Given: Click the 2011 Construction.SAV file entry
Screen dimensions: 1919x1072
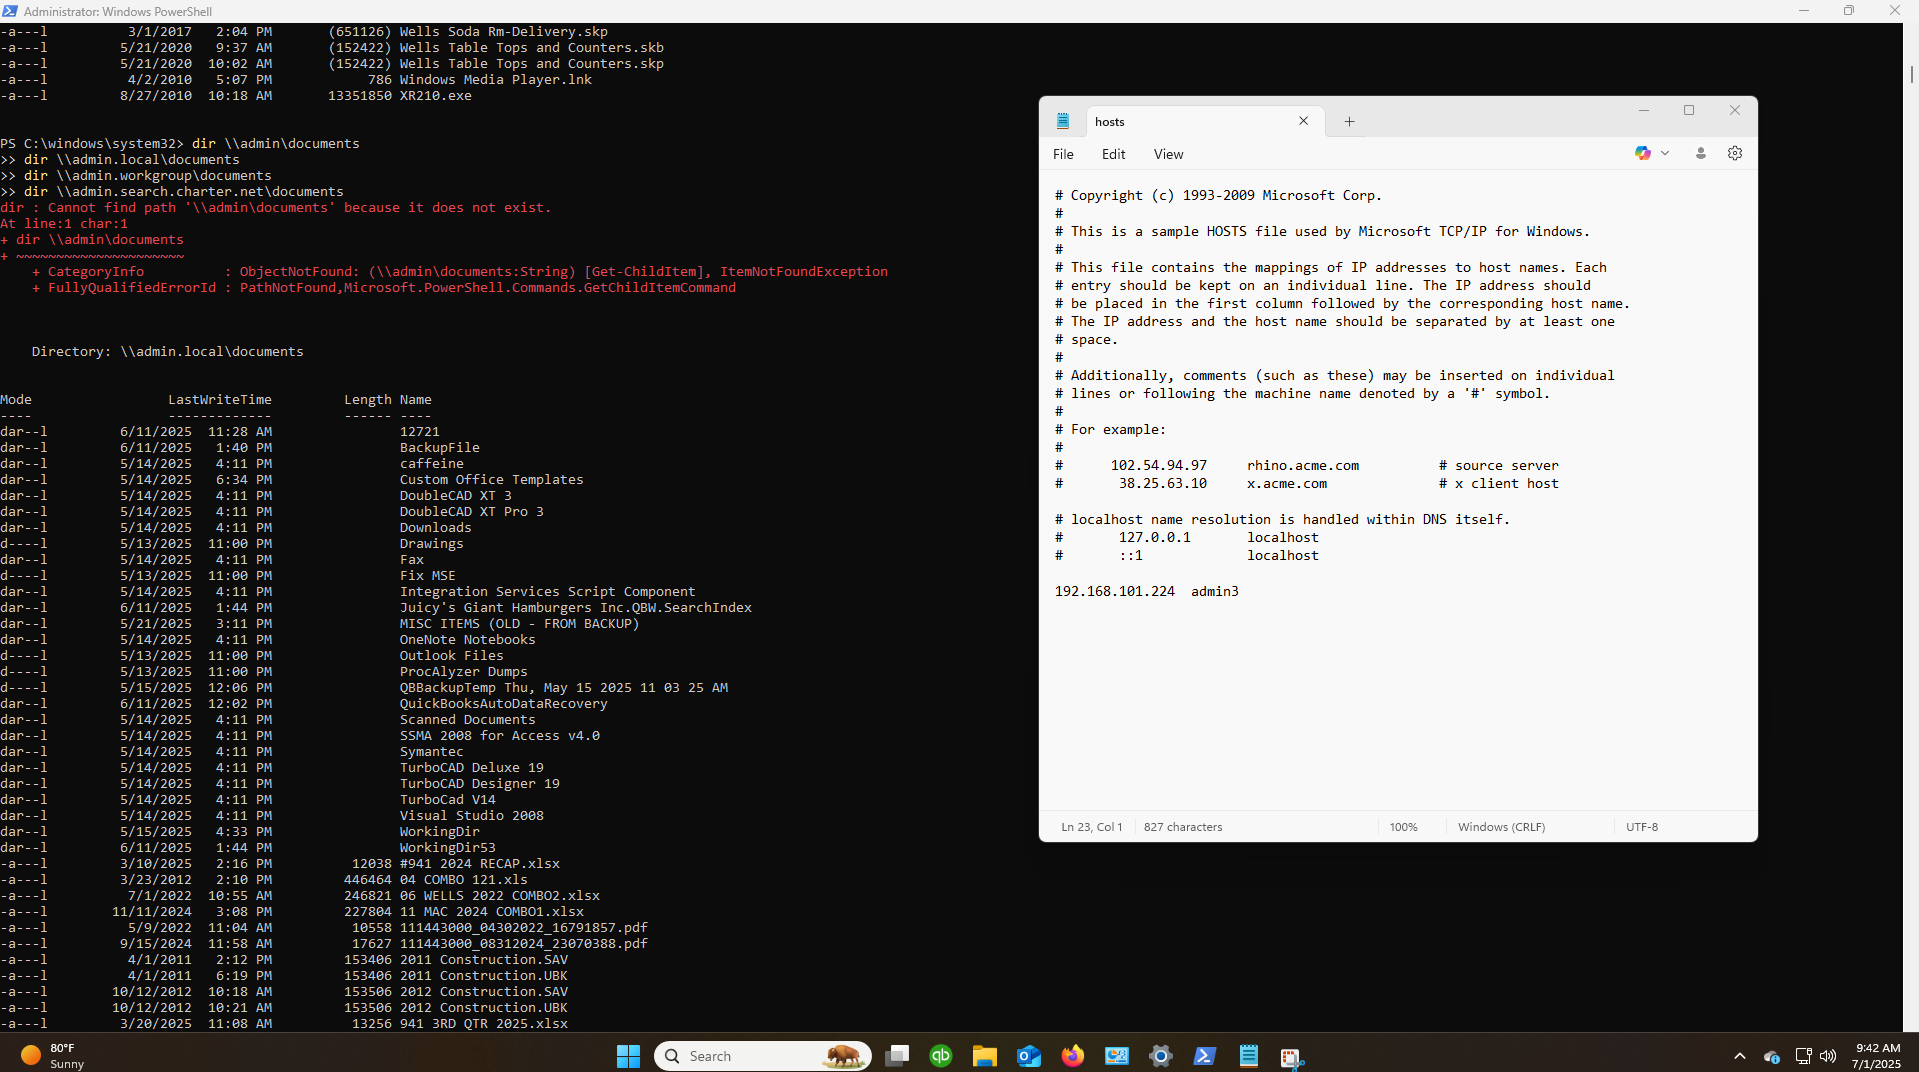Looking at the screenshot, I should point(484,959).
